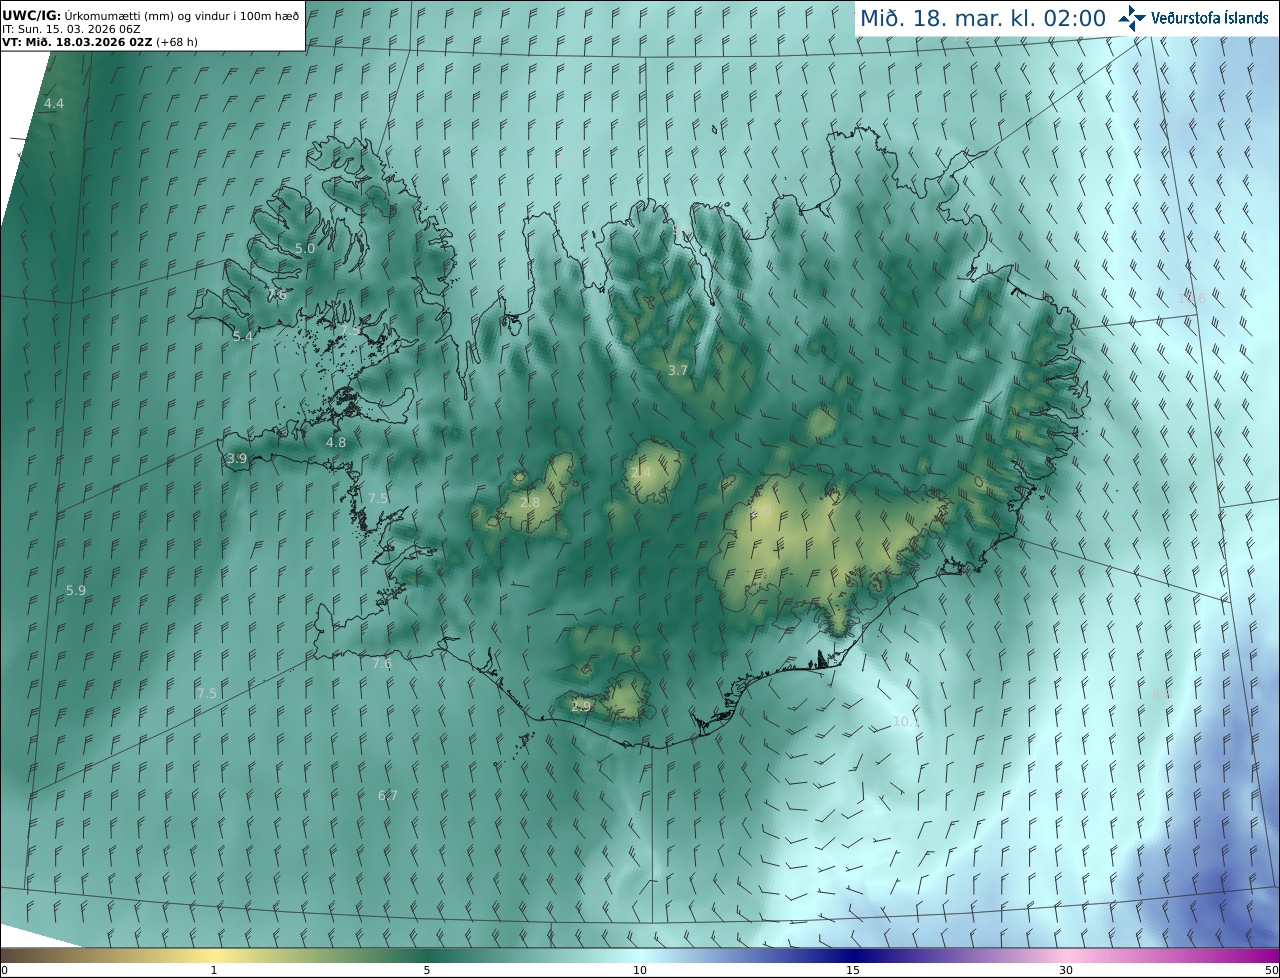The width and height of the screenshot is (1280, 978).
Task: Click the 10 label on the color scale
Action: [640, 970]
